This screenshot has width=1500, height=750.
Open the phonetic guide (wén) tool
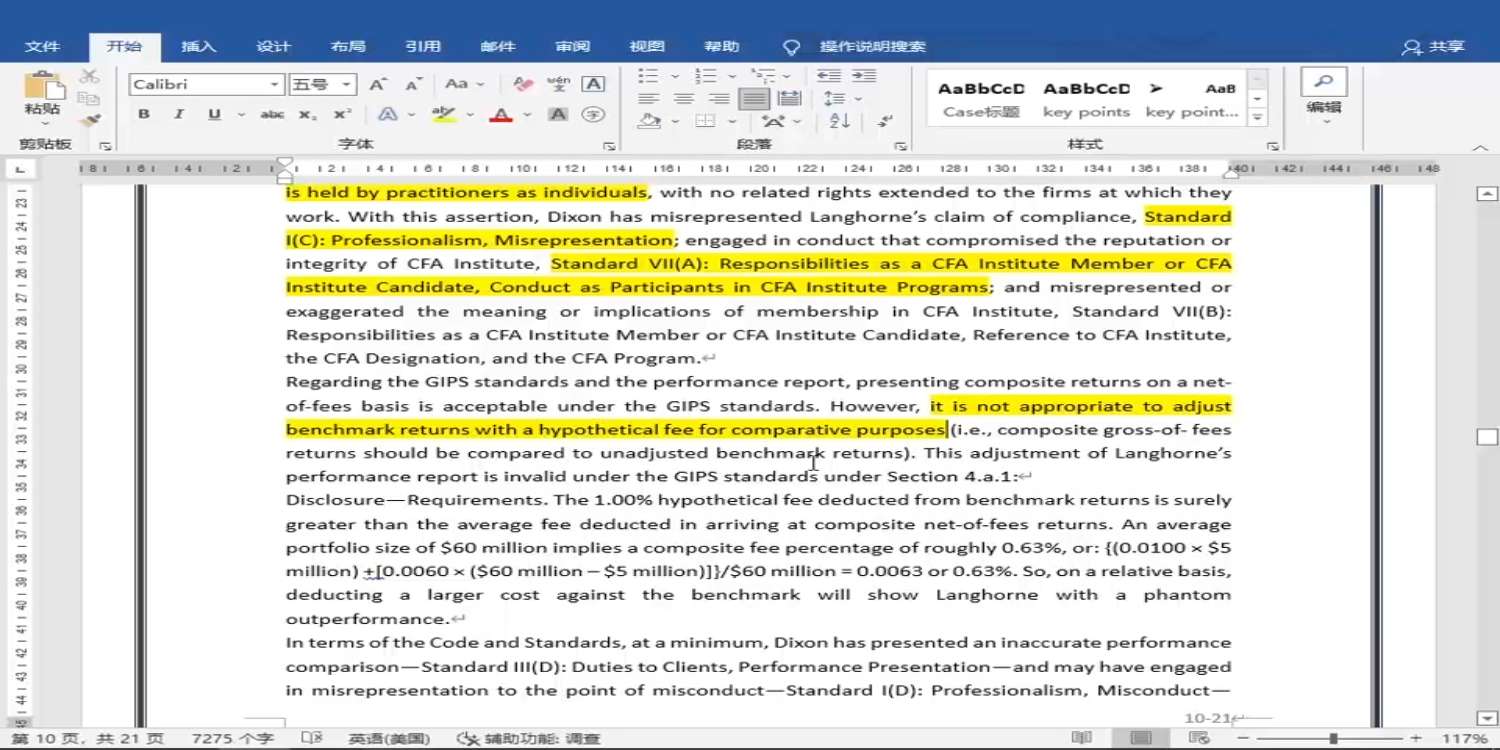[559, 84]
